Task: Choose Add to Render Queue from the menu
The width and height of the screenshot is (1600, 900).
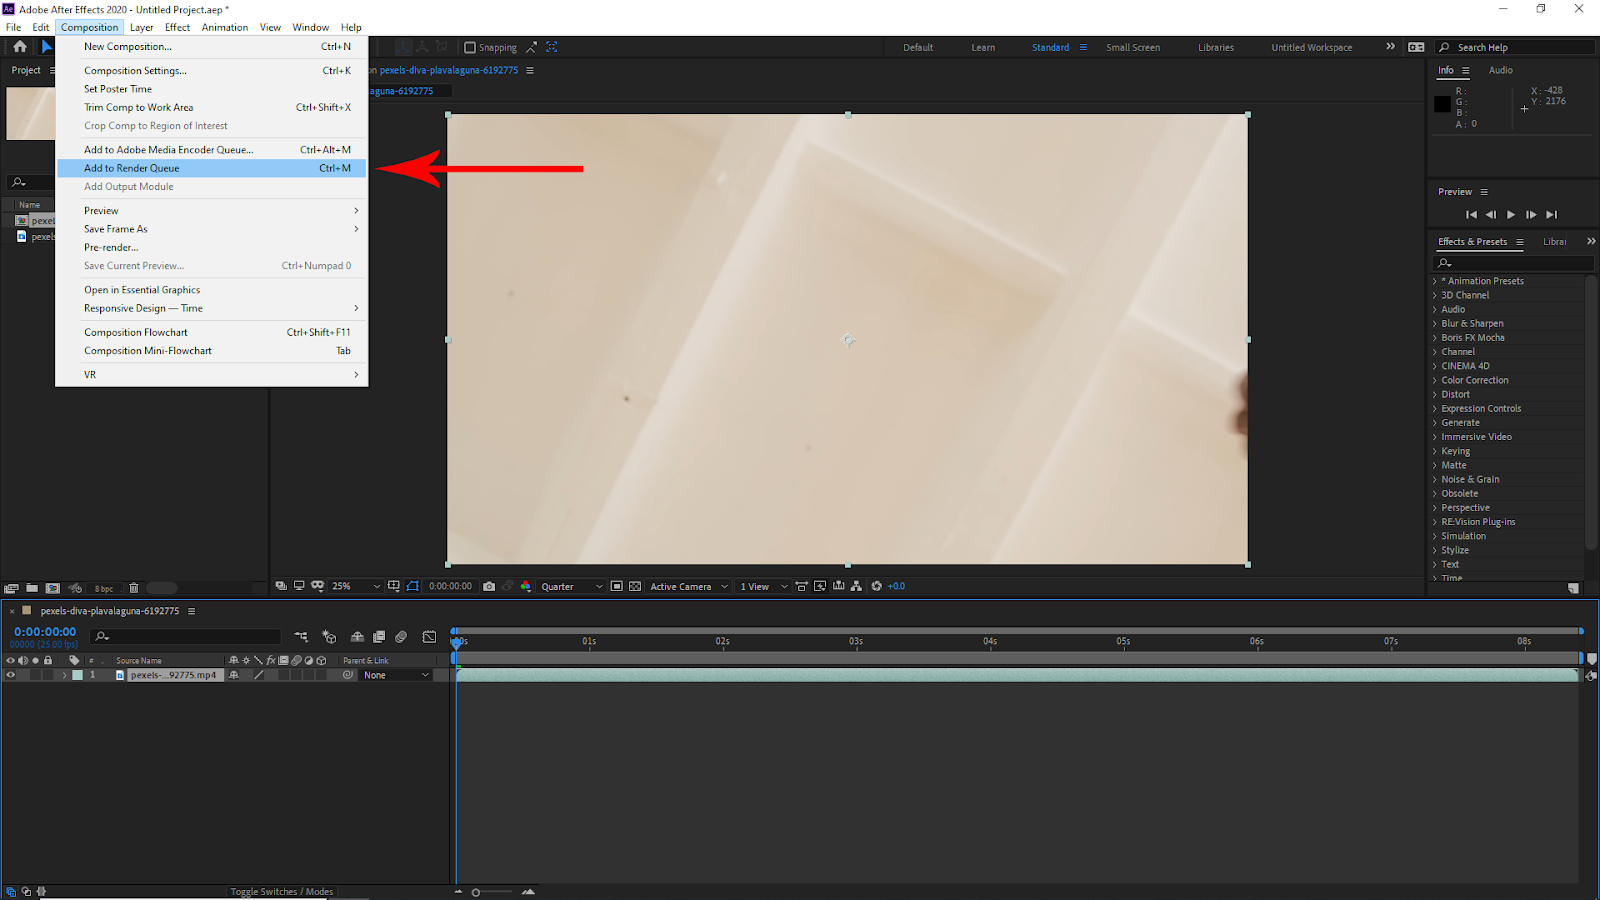Action: [132, 168]
